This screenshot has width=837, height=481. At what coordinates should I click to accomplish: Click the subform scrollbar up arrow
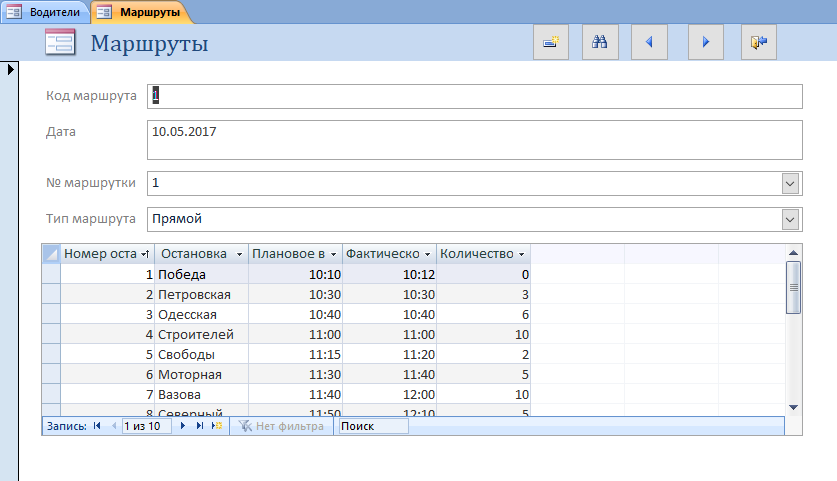(x=793, y=253)
